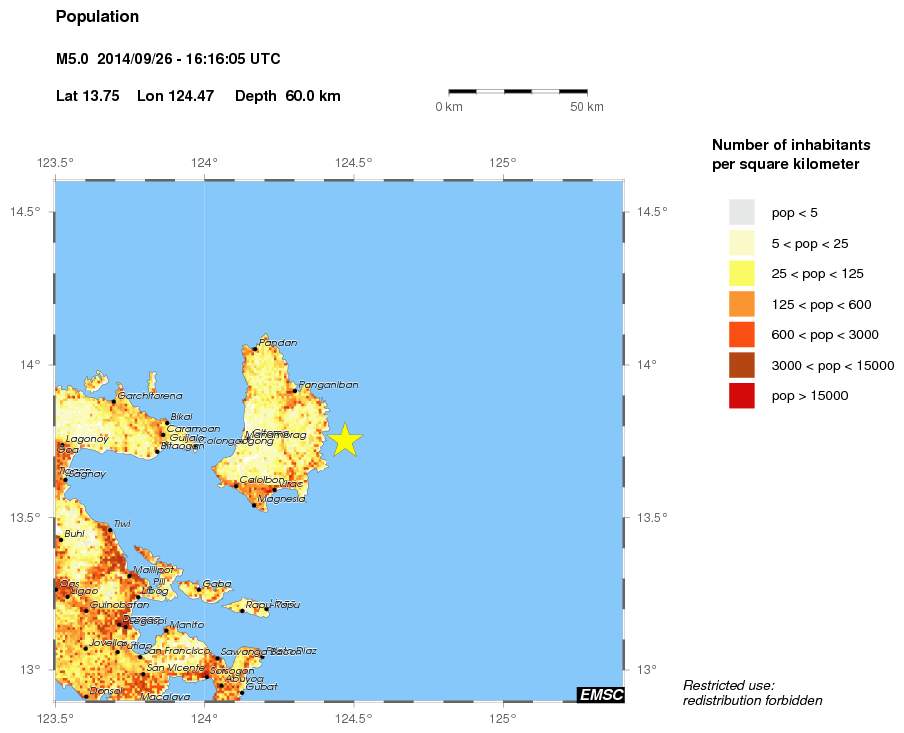This screenshot has width=904, height=733.
Task: Click the yellow epicenter star marker
Action: point(345,440)
